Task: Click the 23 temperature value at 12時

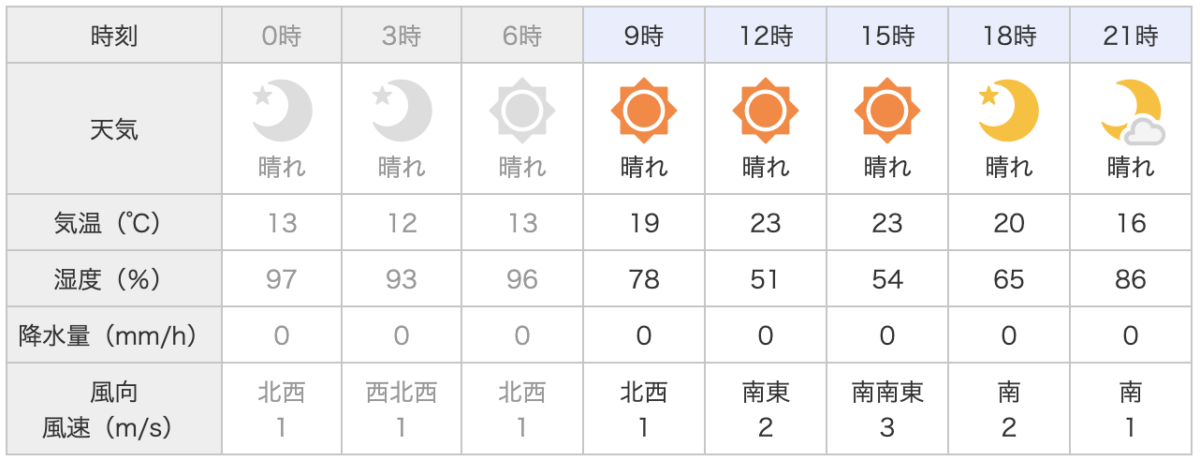Action: point(765,224)
